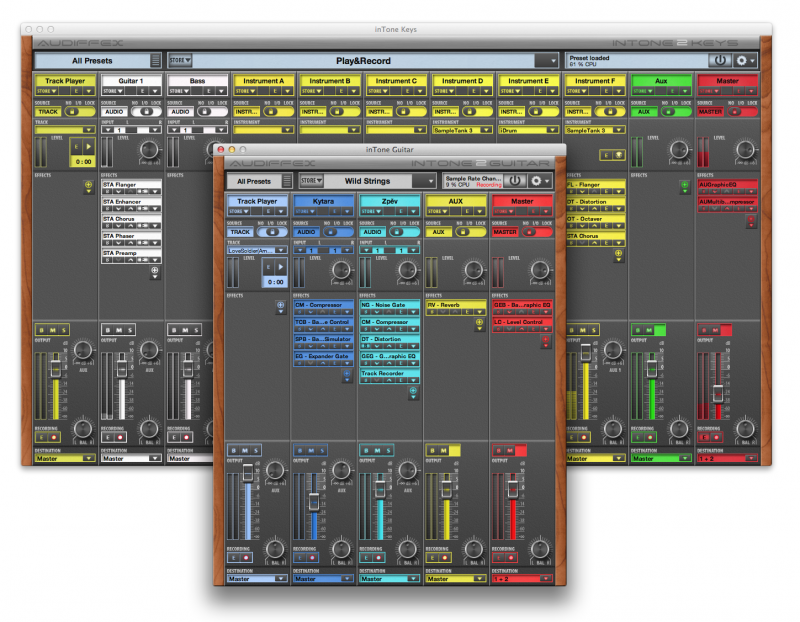Toggle I/O lock on Guitar Track Player
The width and height of the screenshot is (800, 622).
[271, 232]
